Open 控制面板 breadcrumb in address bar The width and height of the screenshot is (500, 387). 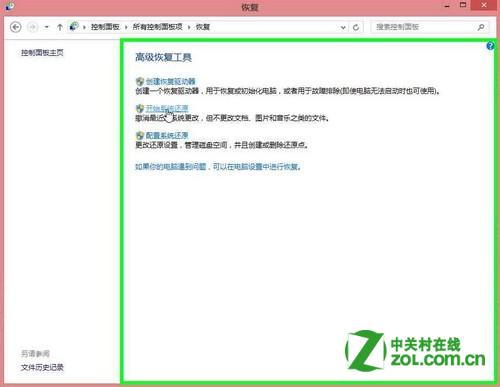(105, 27)
